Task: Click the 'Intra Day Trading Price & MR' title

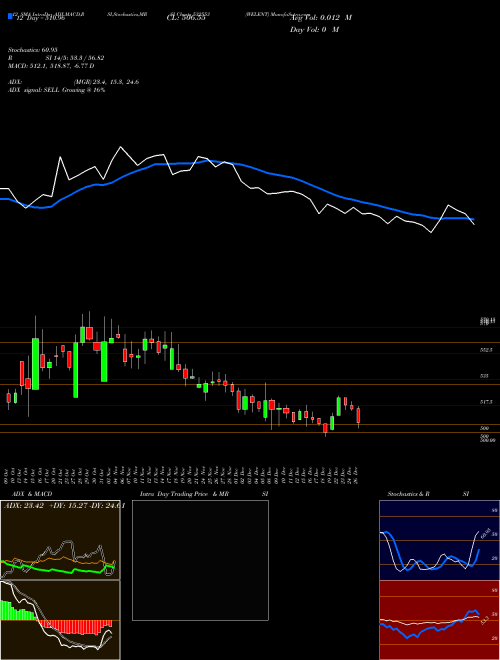Action: tap(184, 494)
